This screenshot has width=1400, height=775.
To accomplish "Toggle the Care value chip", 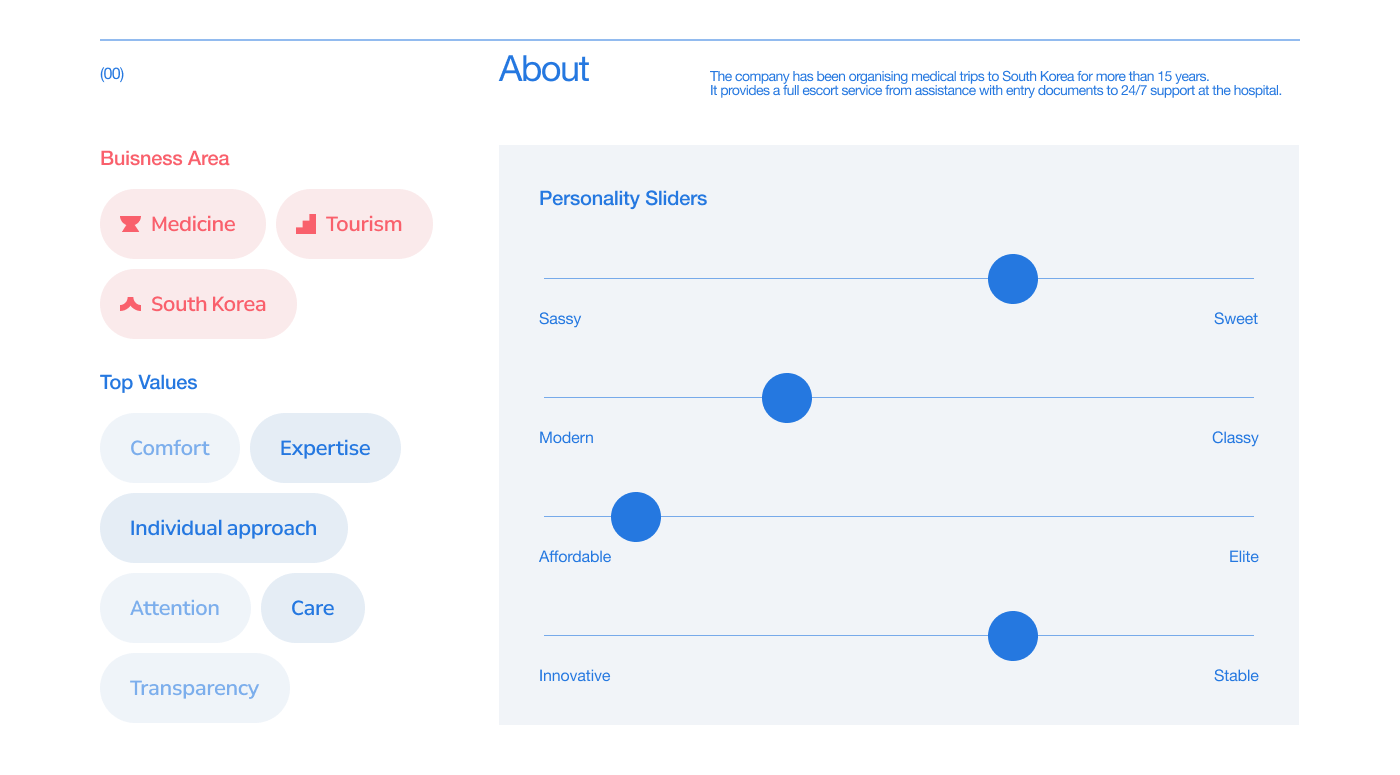I will (x=312, y=608).
